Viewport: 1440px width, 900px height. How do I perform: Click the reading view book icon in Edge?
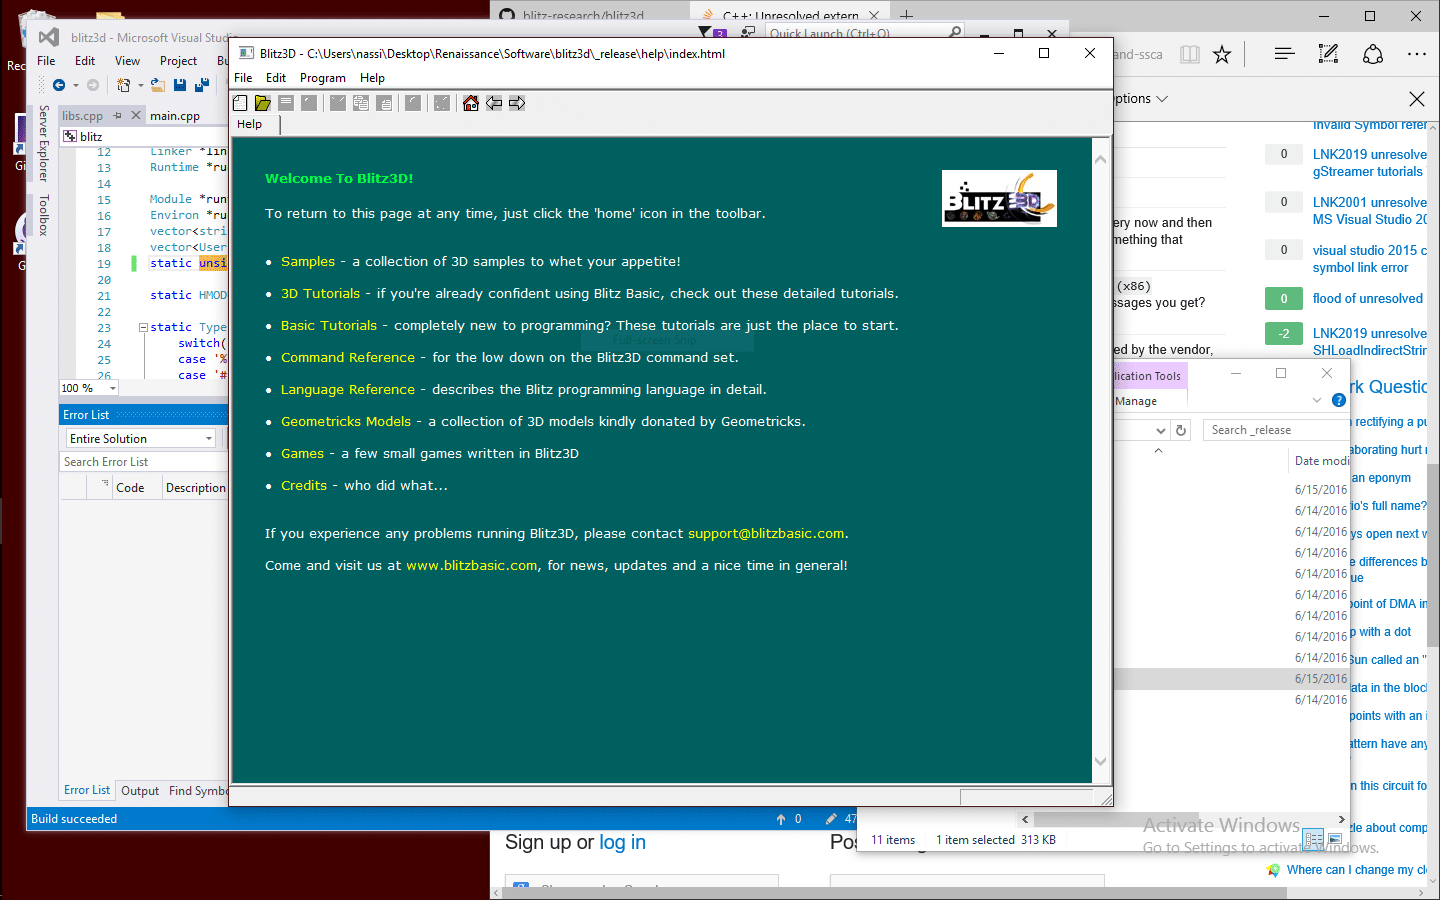(1190, 55)
